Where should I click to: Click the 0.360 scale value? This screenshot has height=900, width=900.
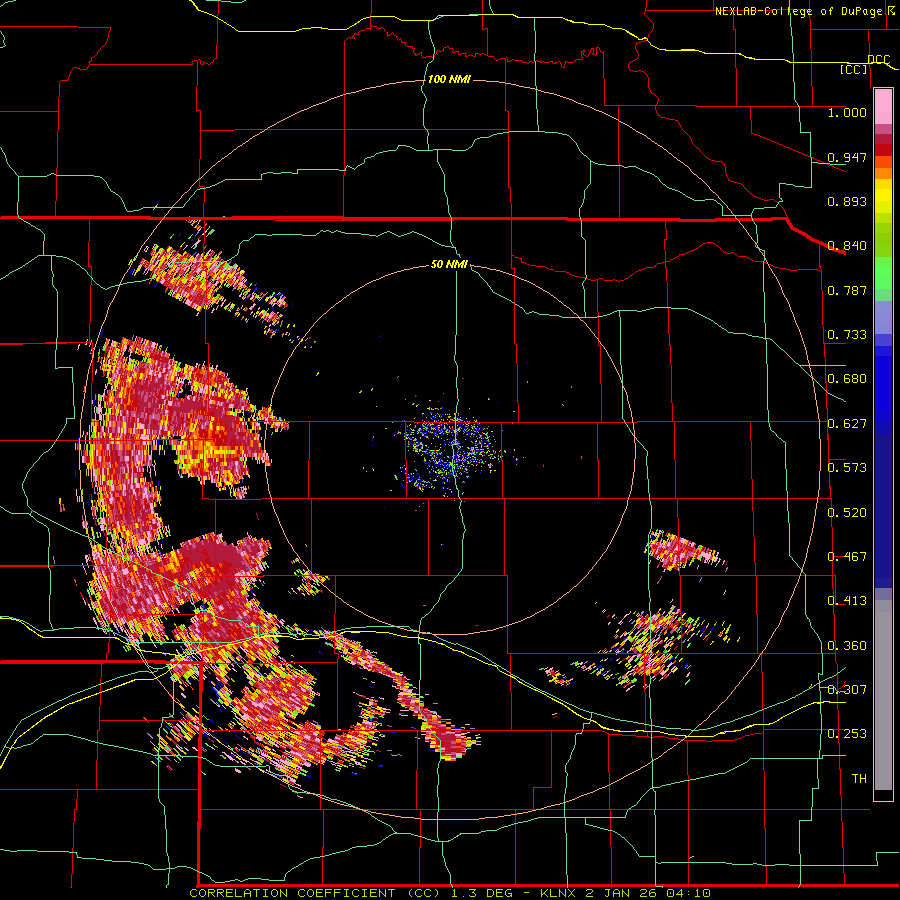tap(847, 645)
